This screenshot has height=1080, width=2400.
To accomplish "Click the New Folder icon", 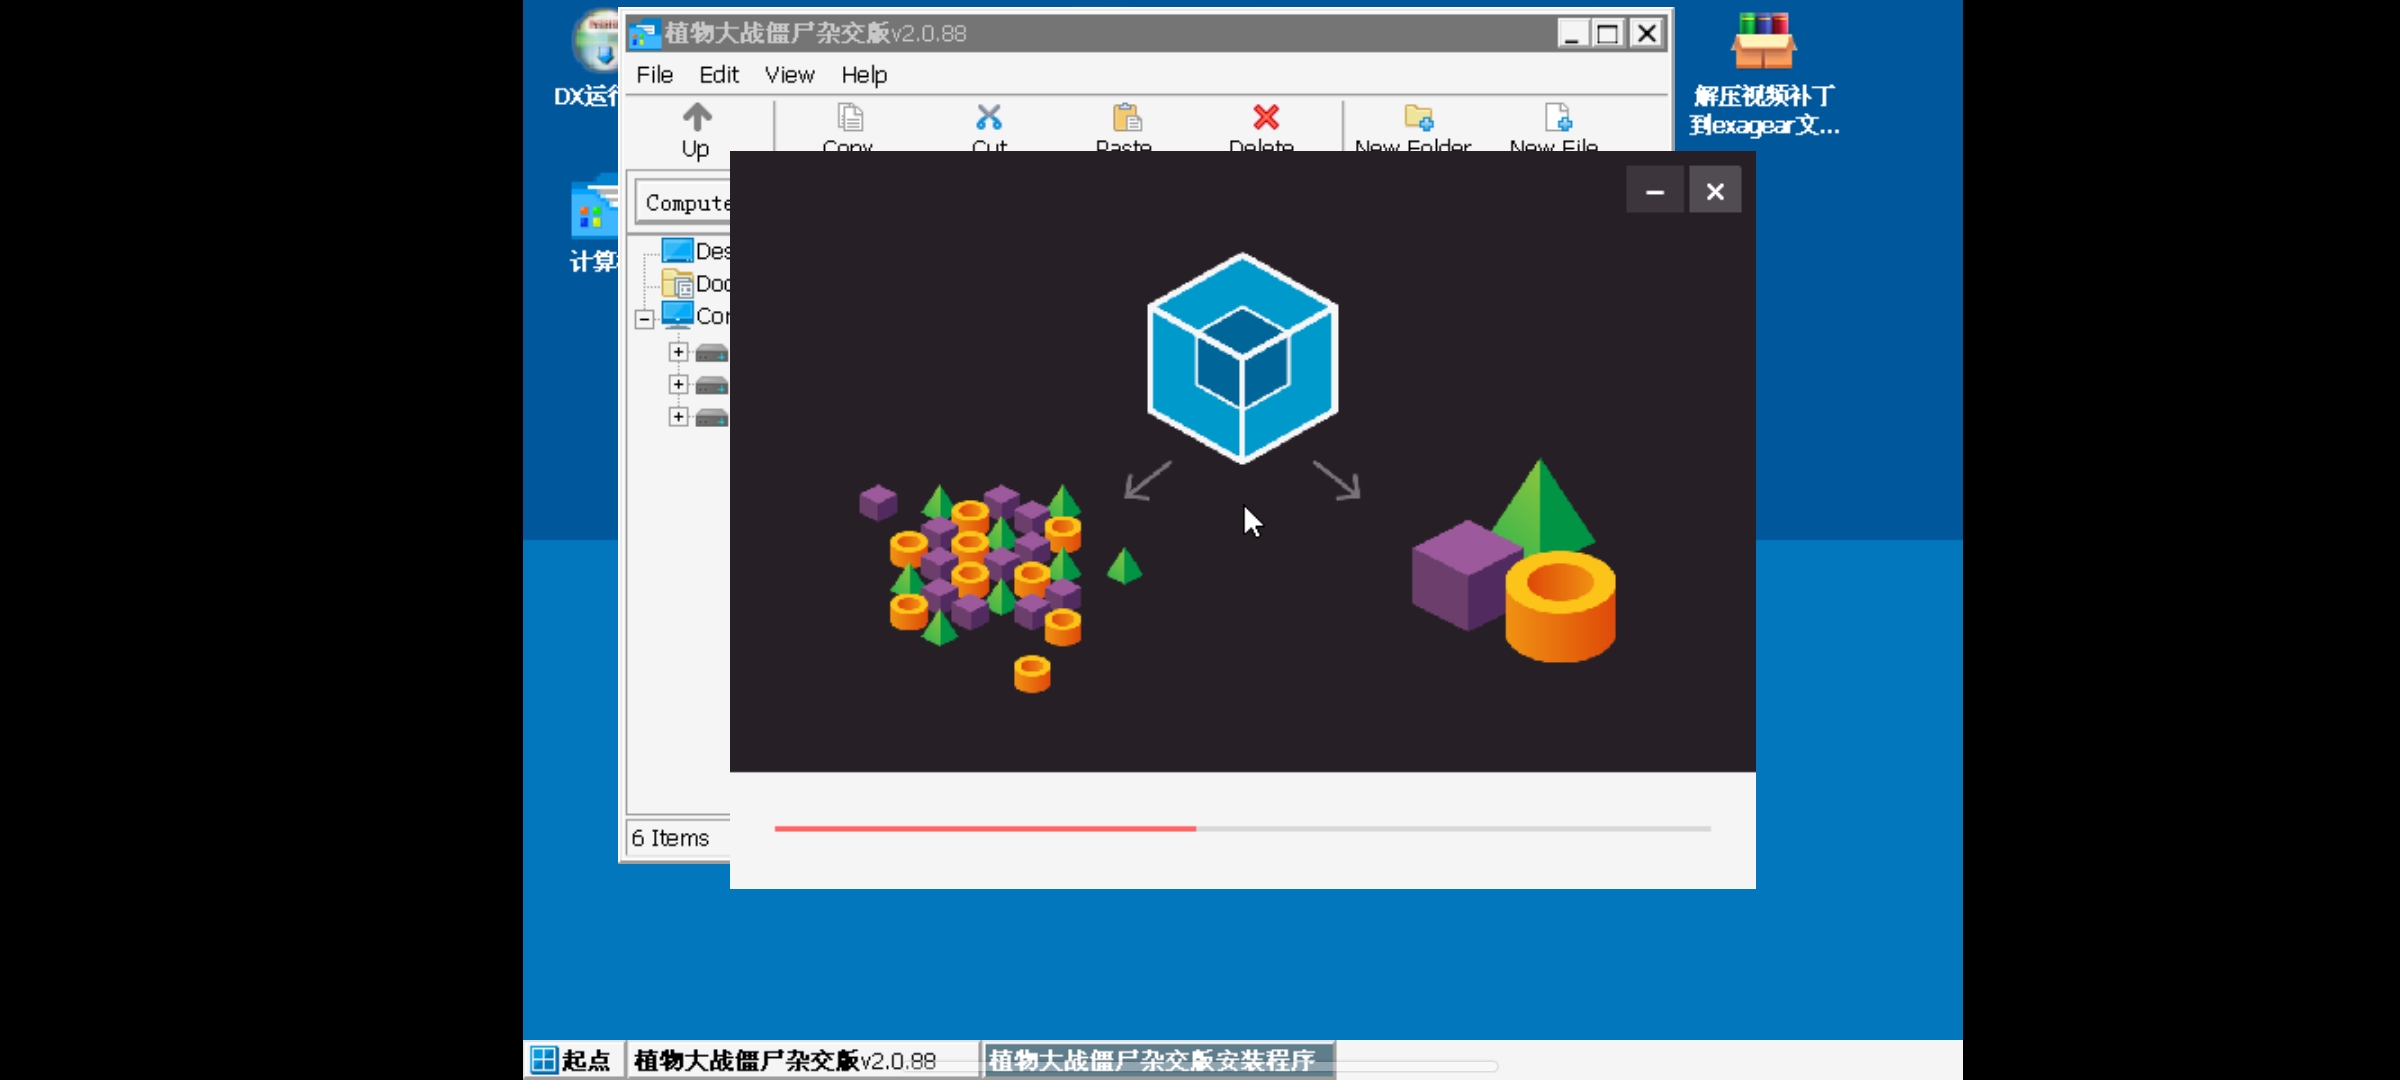I will click(1418, 118).
